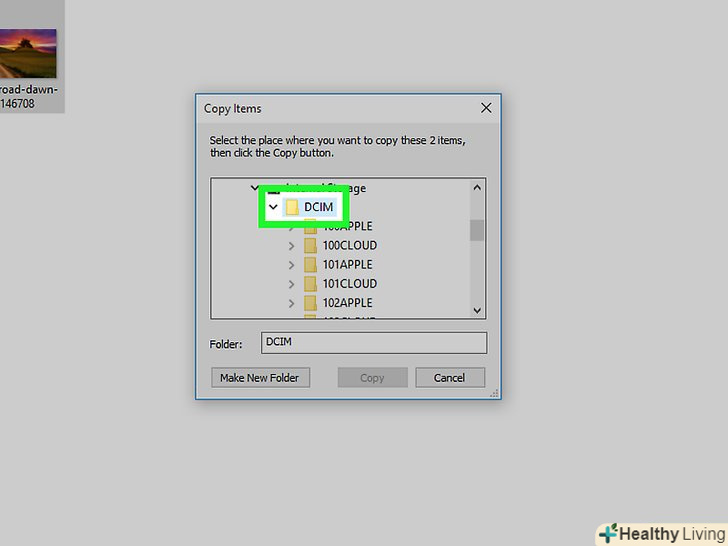Screen dimensions: 728x546
Task: Click the 101CLOUD folder icon
Action: 310,284
